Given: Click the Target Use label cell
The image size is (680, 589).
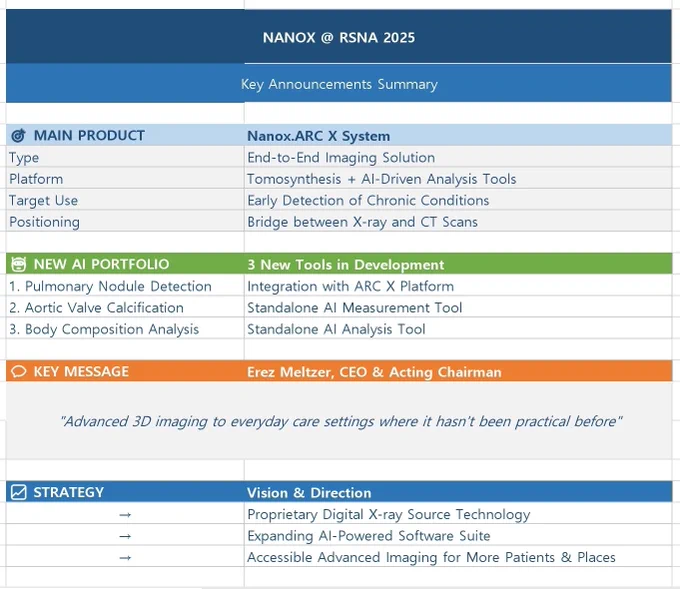Looking at the screenshot, I should 125,200.
